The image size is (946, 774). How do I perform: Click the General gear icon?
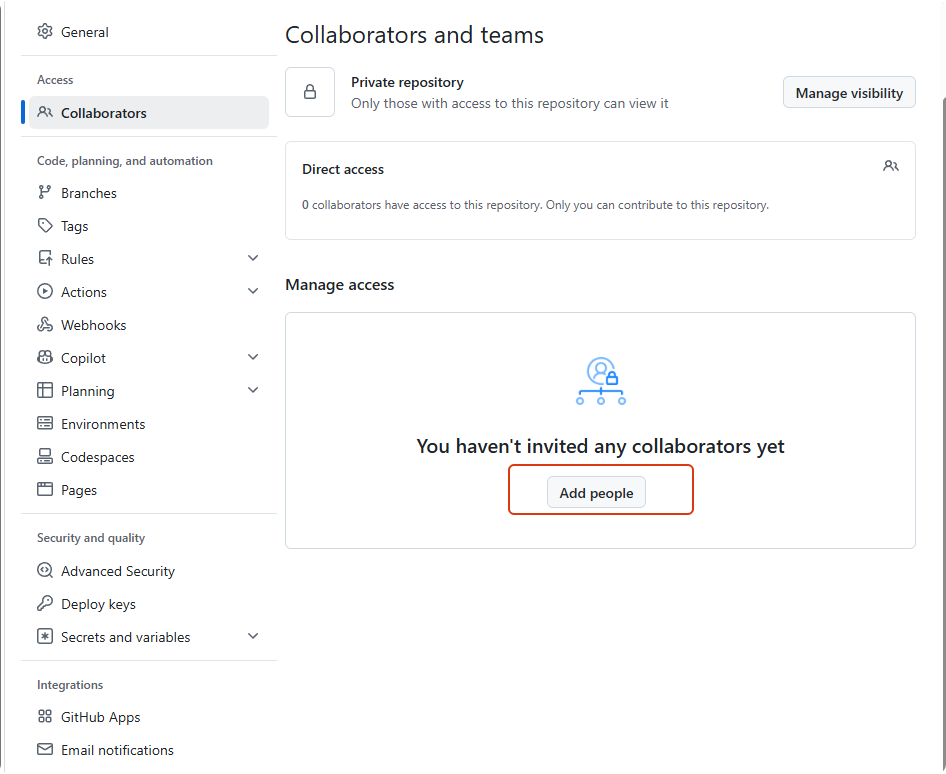[x=45, y=31]
